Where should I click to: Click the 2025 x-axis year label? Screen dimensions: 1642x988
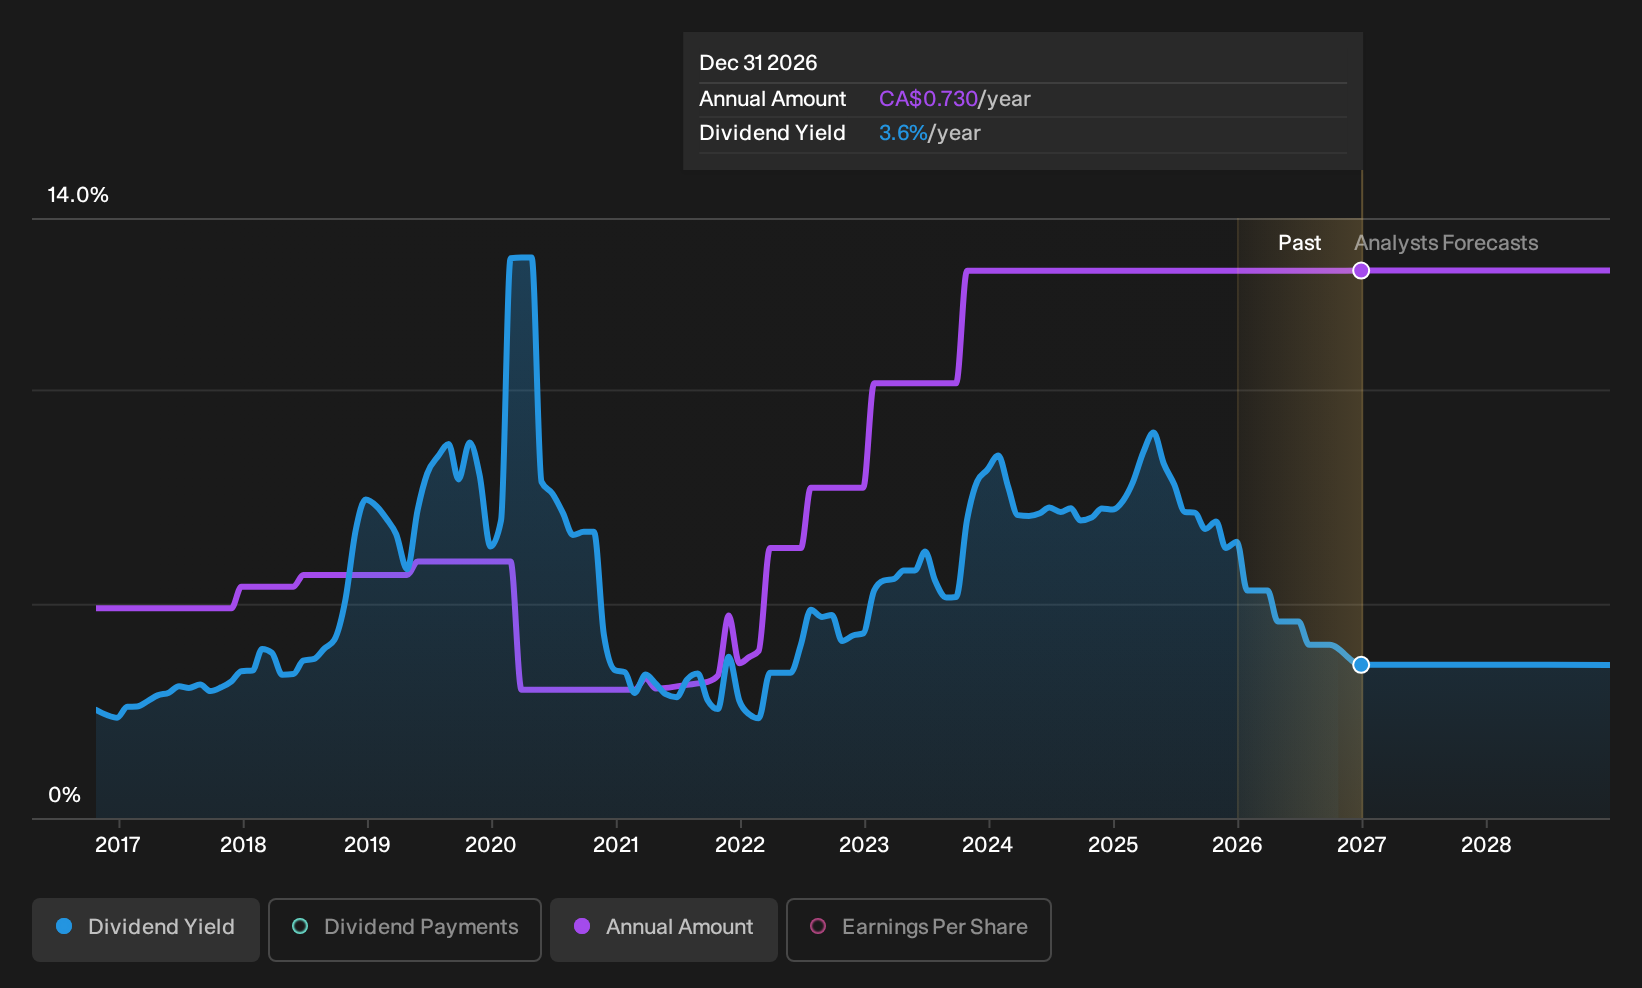1113,845
